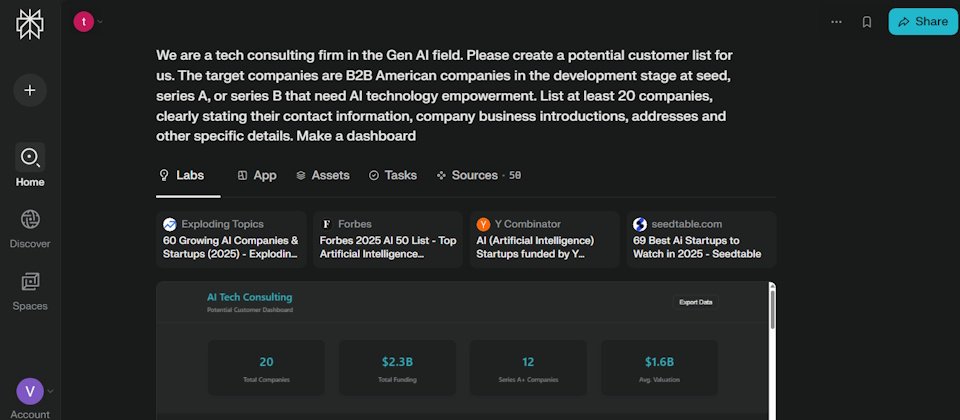View the Sources 50 tab
Screen dimensions: 960x420
(479, 175)
